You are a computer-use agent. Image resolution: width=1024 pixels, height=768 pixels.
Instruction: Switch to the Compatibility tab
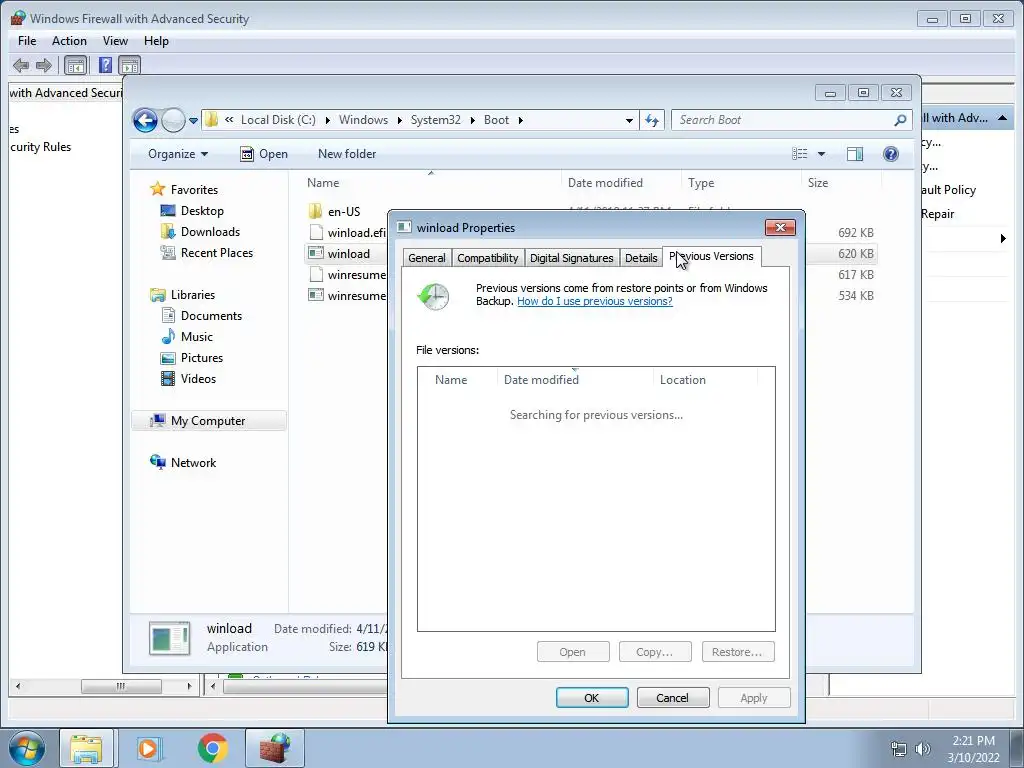click(x=488, y=258)
